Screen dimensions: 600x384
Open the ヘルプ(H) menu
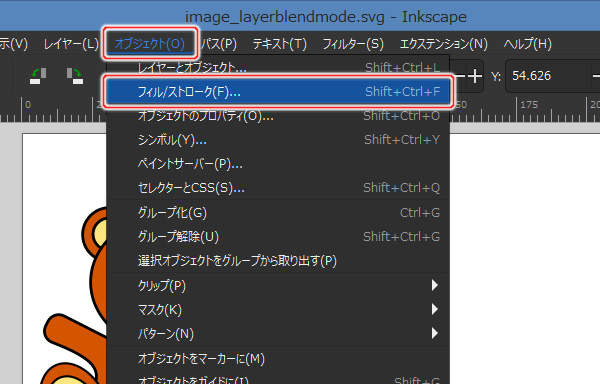tap(528, 44)
